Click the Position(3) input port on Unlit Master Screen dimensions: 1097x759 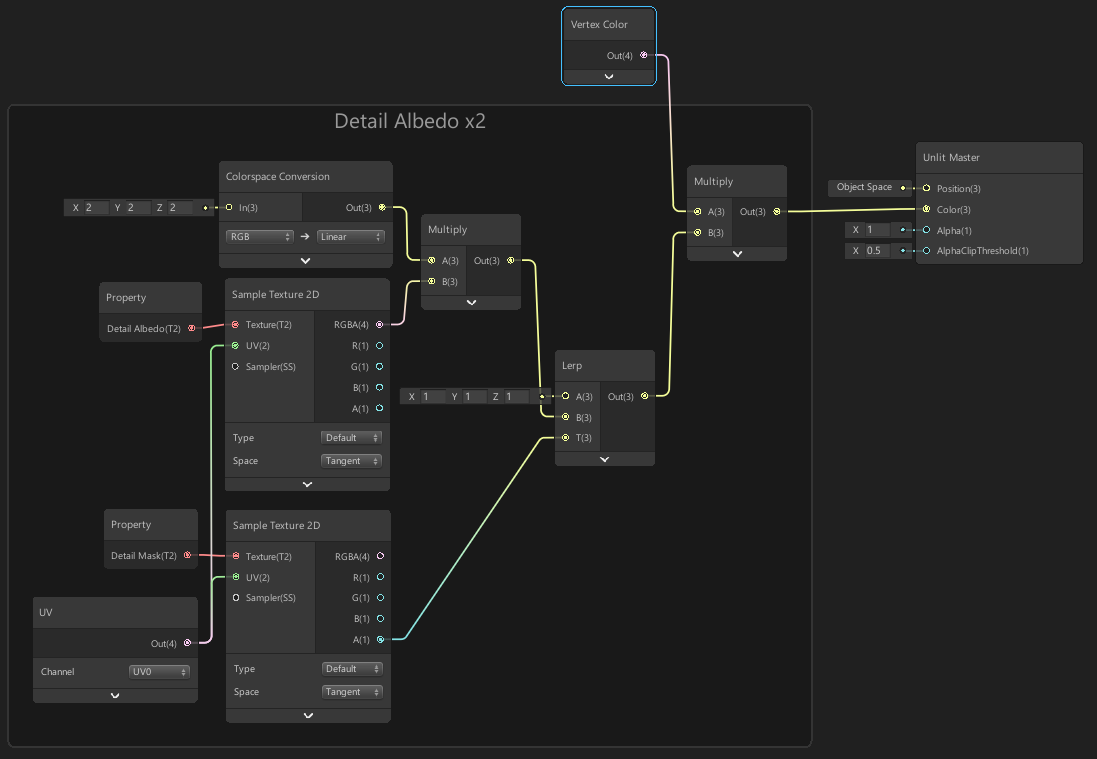click(x=926, y=188)
